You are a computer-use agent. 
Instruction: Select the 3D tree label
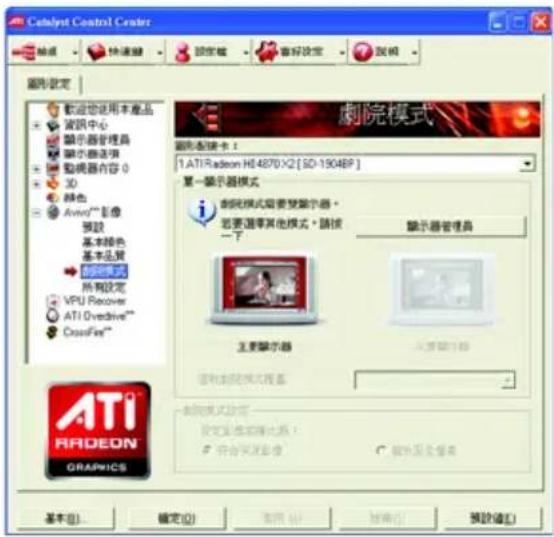click(71, 183)
